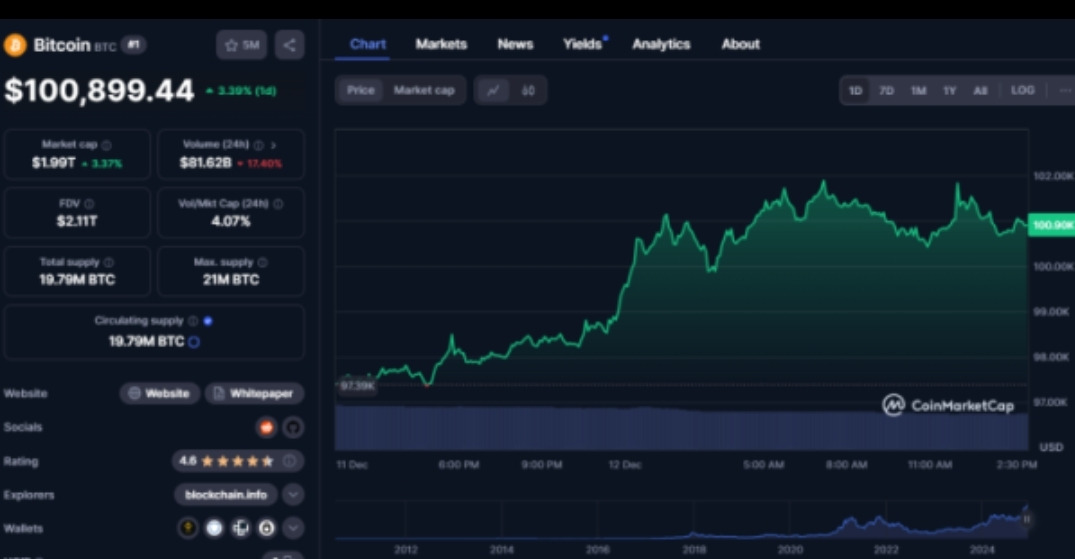Image resolution: width=1075 pixels, height=559 pixels.
Task: Open the Website link button
Action: tap(160, 393)
